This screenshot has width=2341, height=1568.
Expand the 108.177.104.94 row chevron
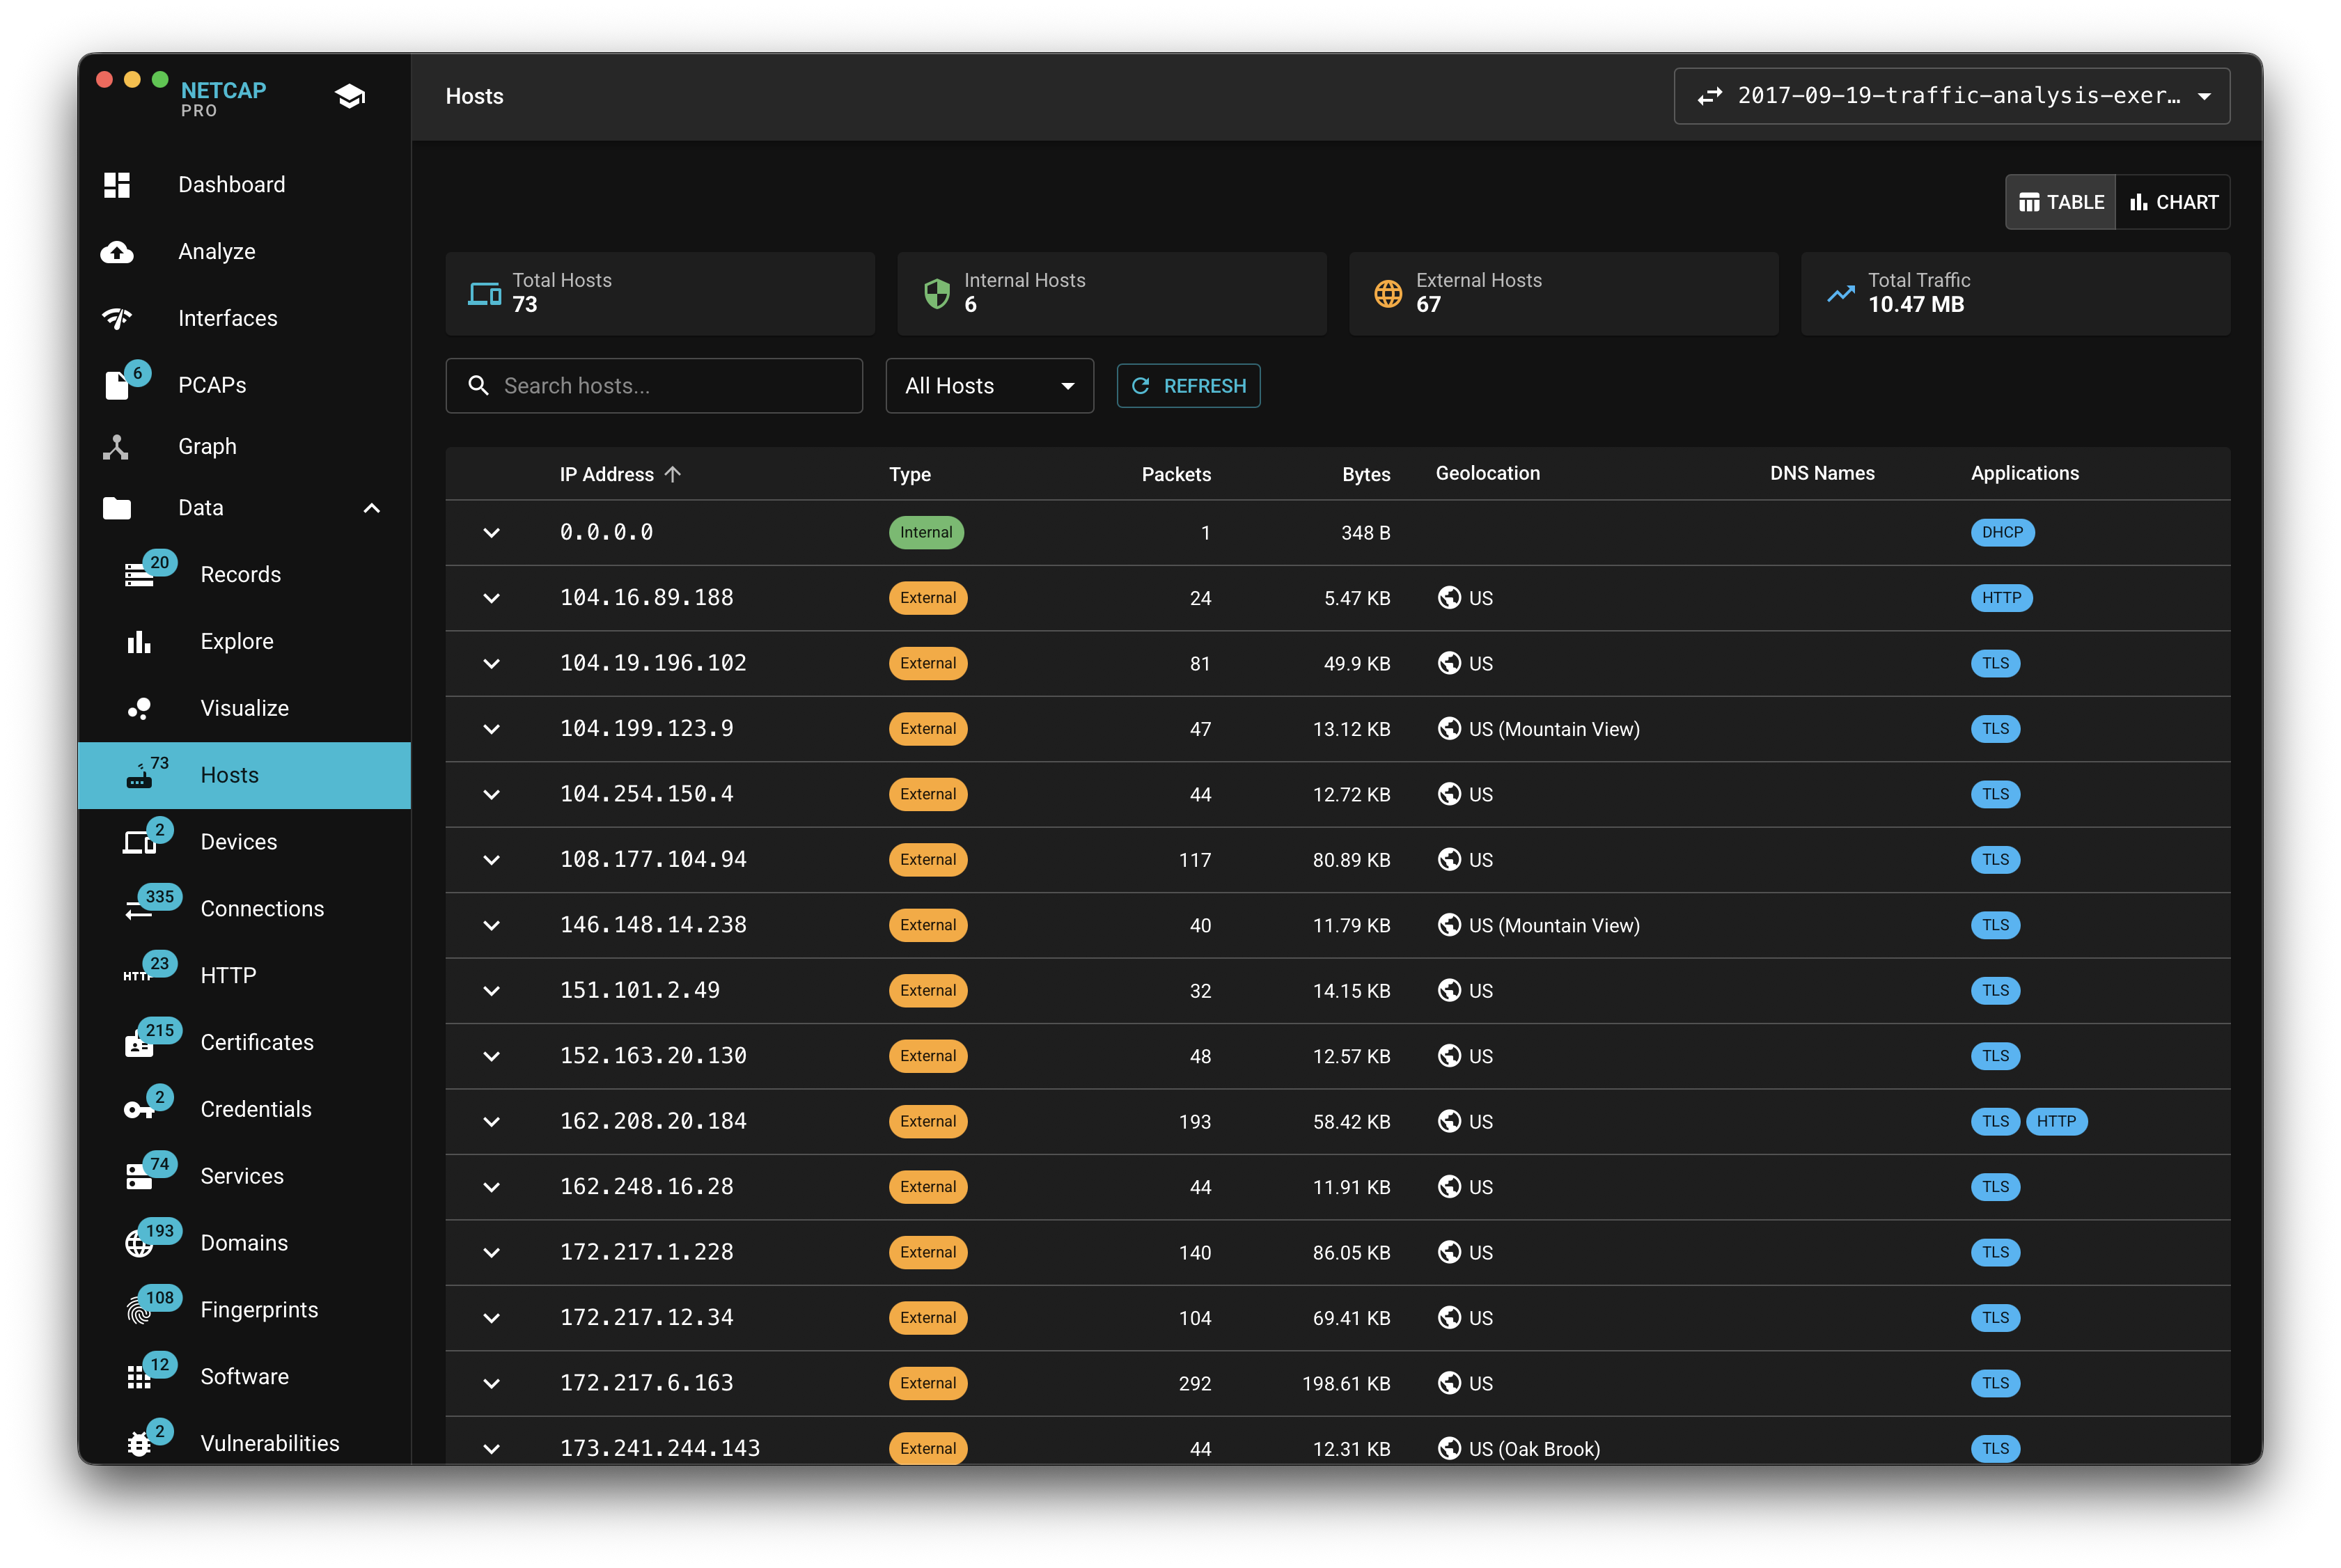click(491, 860)
